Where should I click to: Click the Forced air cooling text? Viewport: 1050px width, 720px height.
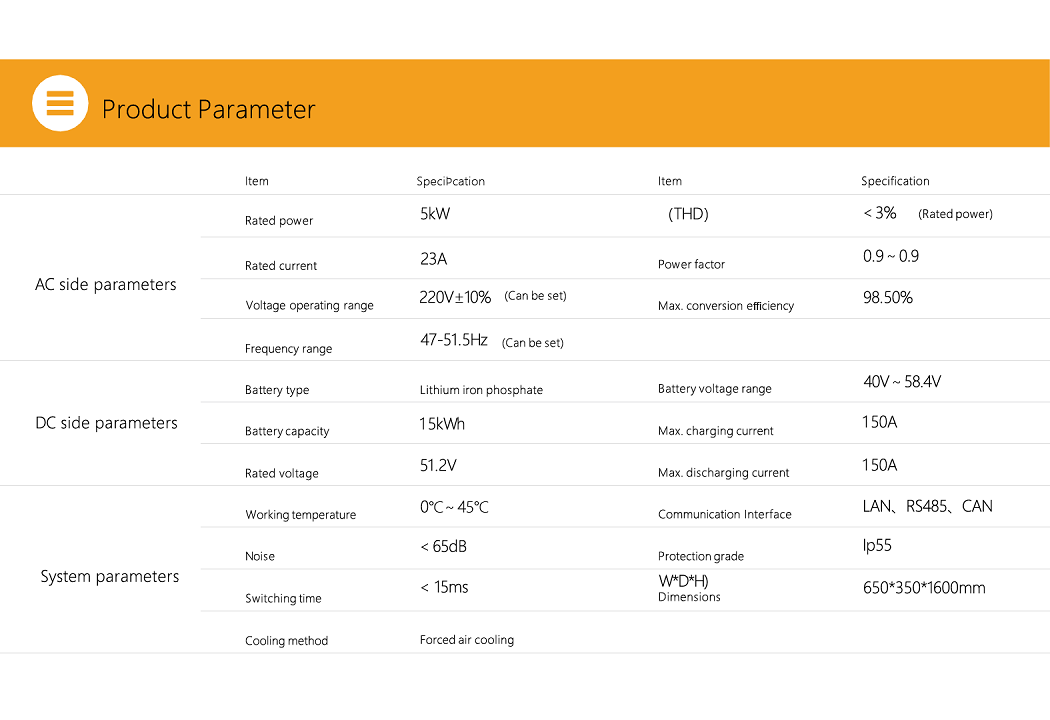click(466, 640)
